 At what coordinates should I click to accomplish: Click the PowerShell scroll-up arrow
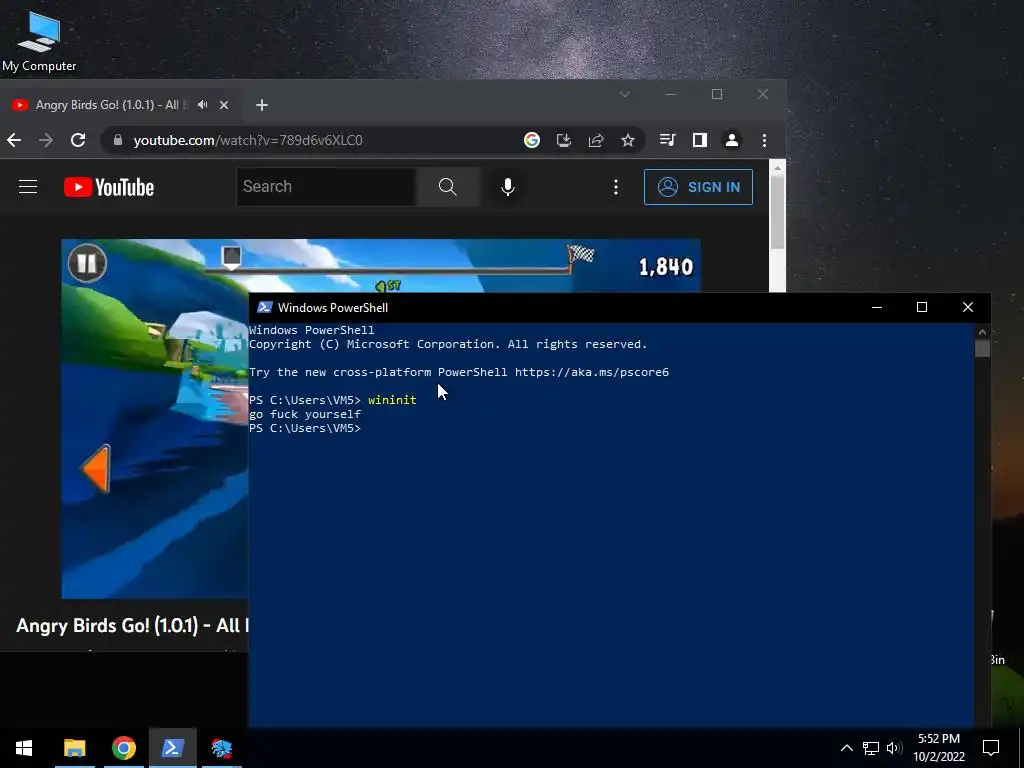click(982, 332)
